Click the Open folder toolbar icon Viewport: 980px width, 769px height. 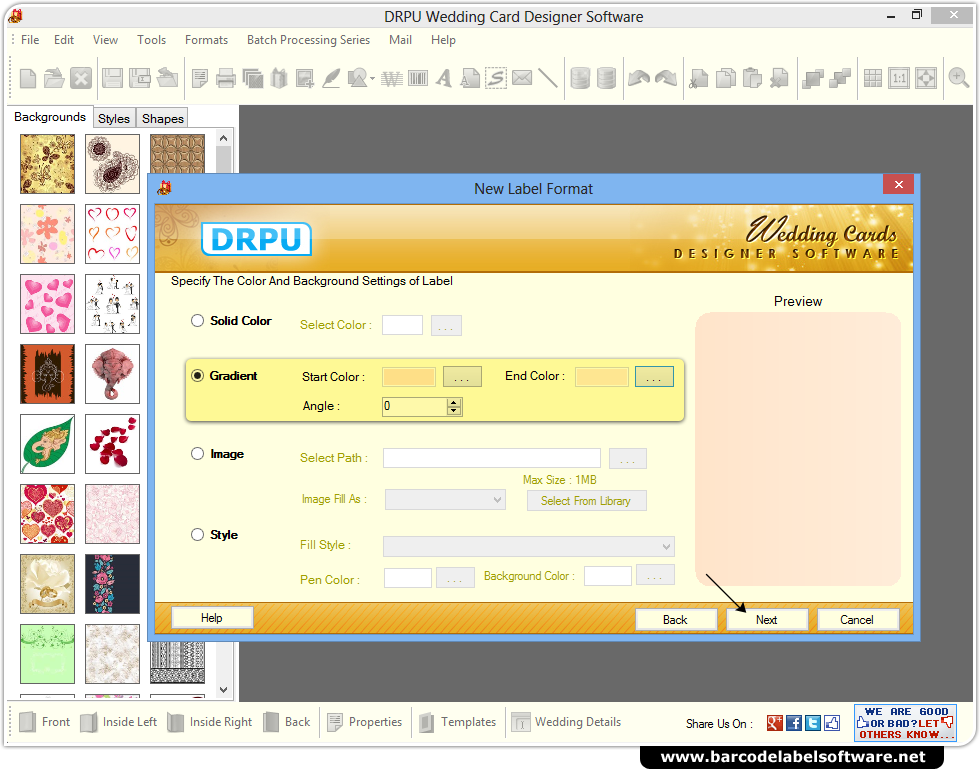pyautogui.click(x=54, y=79)
